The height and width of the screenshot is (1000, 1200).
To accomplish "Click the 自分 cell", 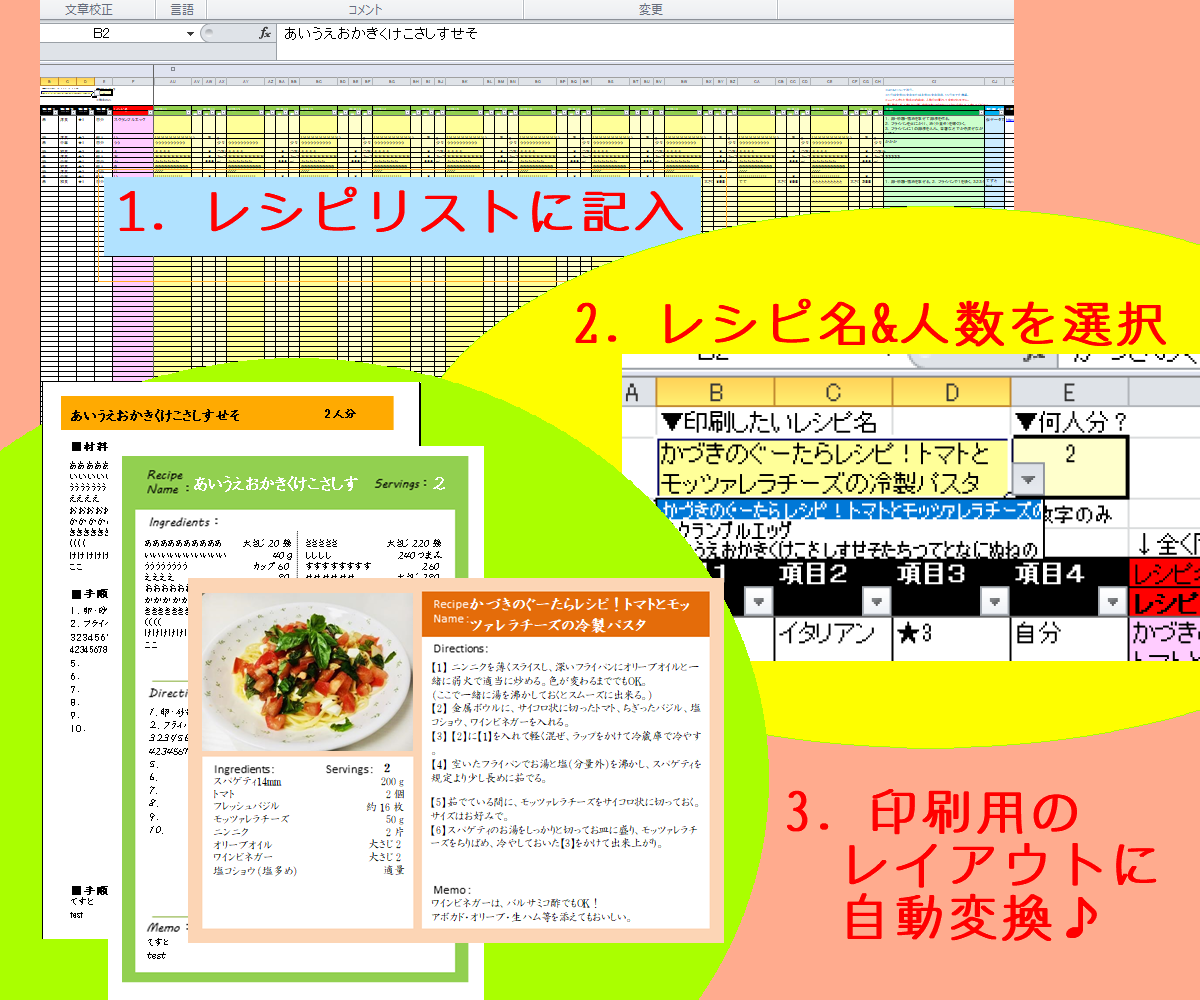I will click(x=1069, y=637).
